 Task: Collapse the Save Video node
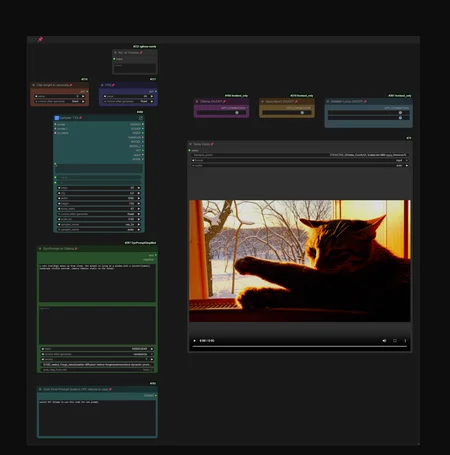pos(191,144)
